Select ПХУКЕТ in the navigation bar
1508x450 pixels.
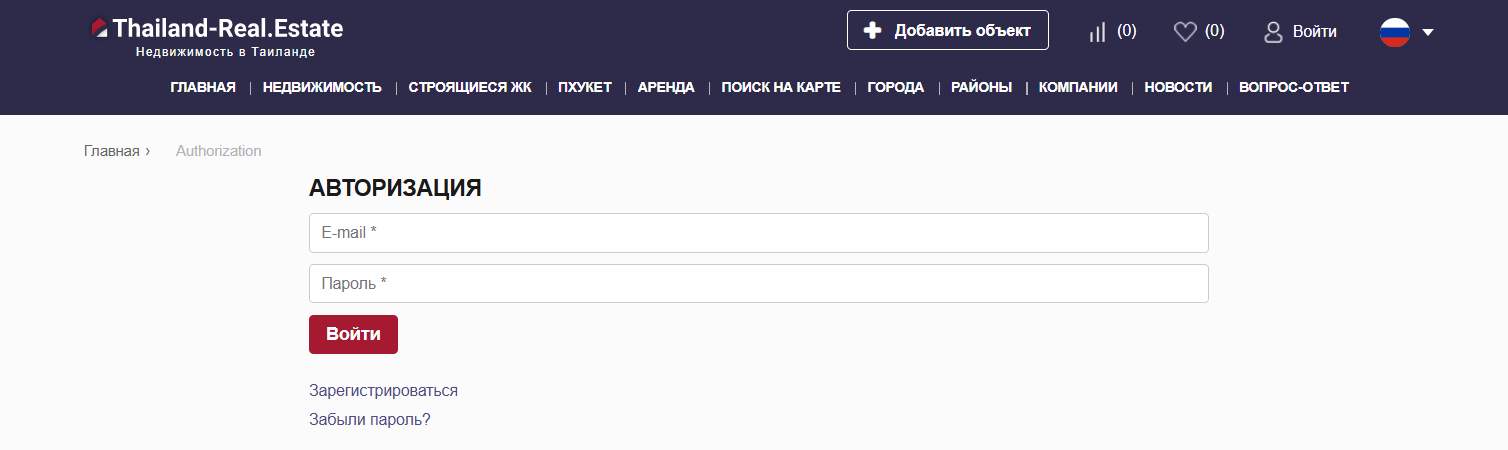point(585,88)
